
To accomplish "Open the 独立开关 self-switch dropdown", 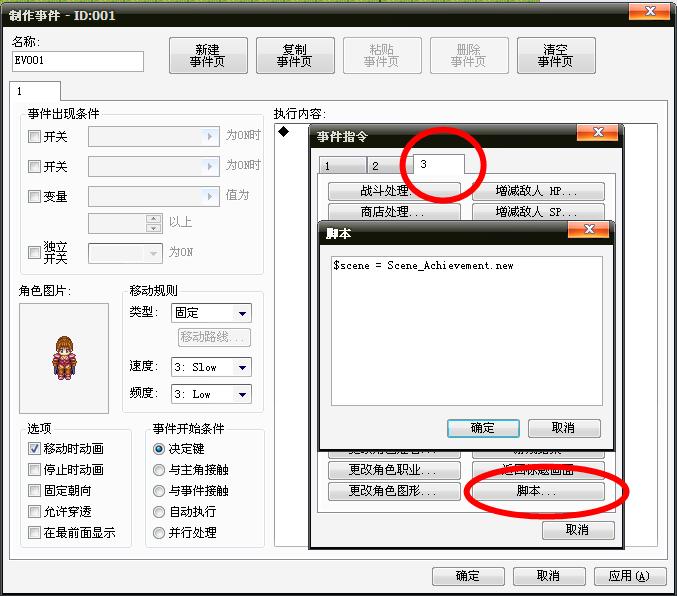I will [x=153, y=253].
